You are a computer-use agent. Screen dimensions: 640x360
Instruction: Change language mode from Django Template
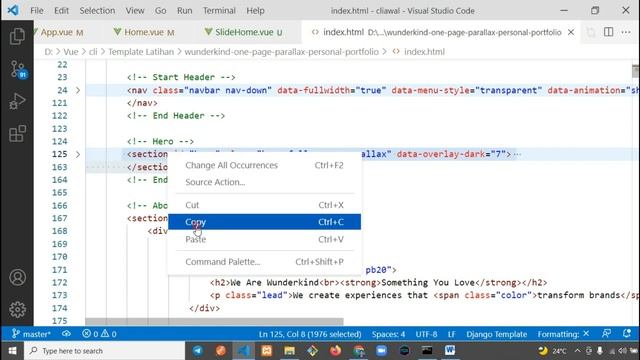coord(497,334)
